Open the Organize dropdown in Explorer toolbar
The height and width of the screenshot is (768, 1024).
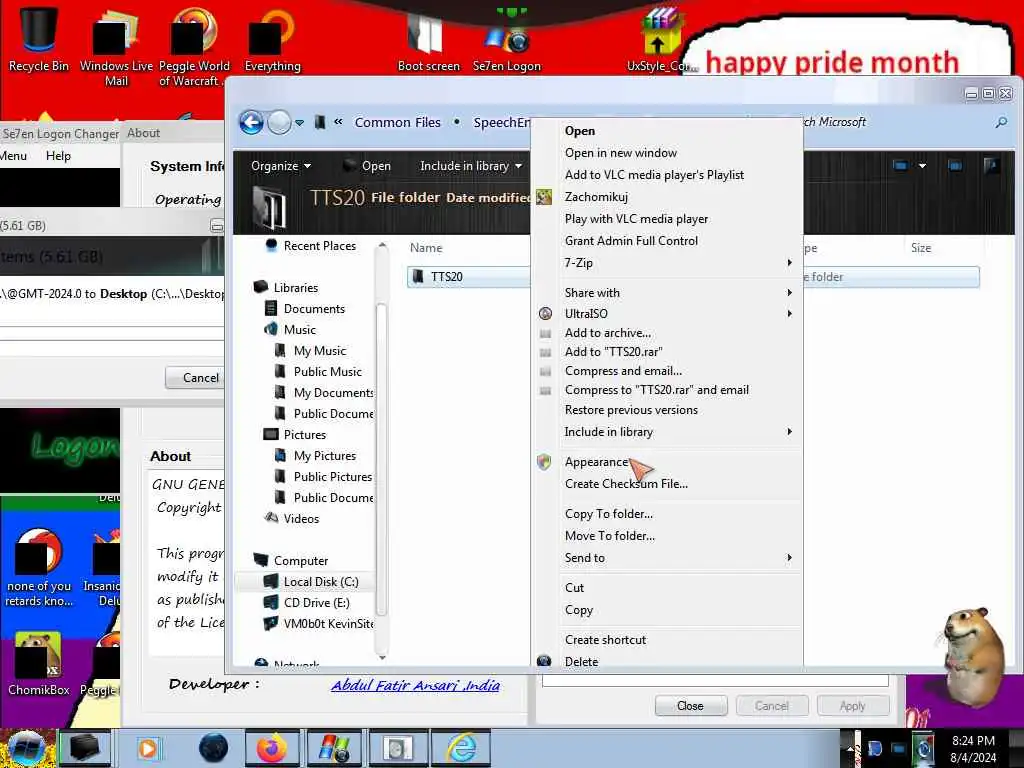click(281, 166)
